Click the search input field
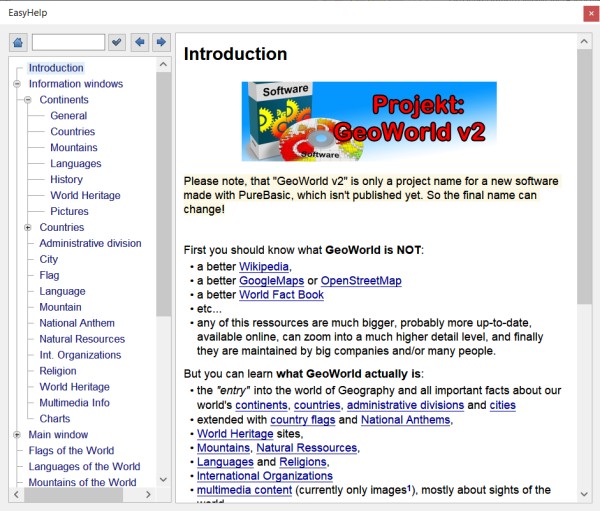Image resolution: width=600 pixels, height=511 pixels. [x=68, y=42]
